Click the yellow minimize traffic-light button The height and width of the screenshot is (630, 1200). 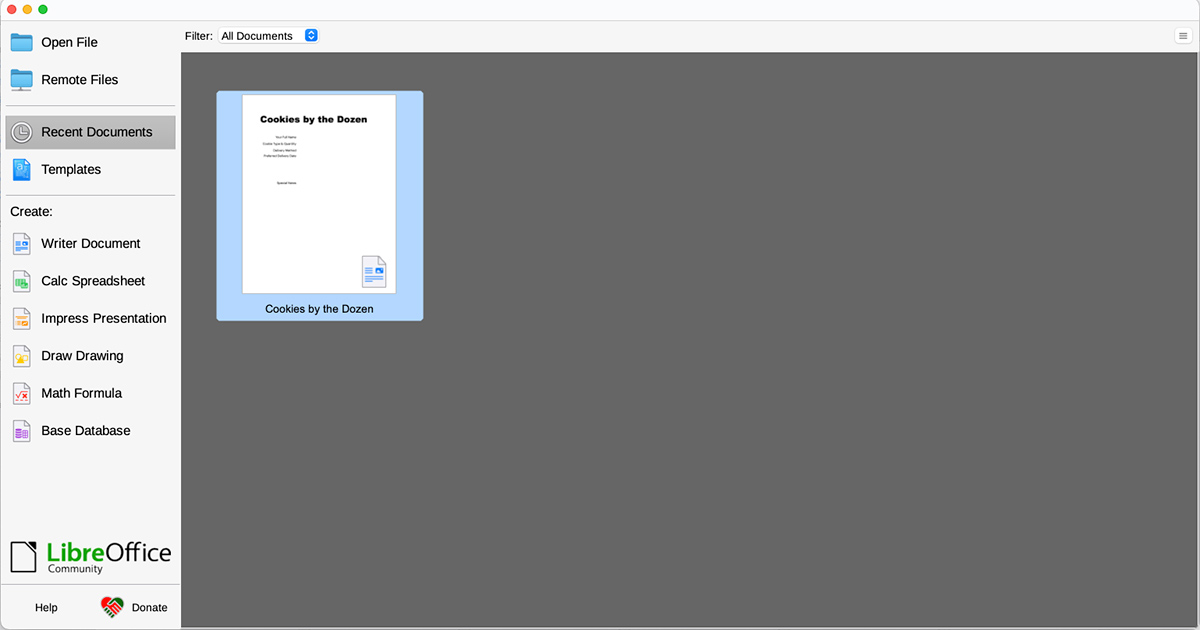coord(27,8)
